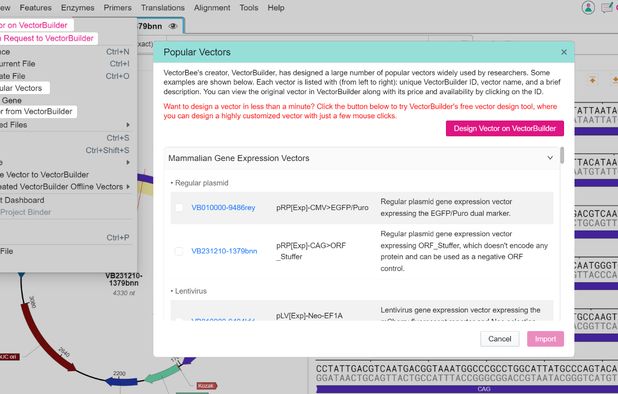Open the Features menu
Image resolution: width=618 pixels, height=394 pixels.
pyautogui.click(x=35, y=7)
